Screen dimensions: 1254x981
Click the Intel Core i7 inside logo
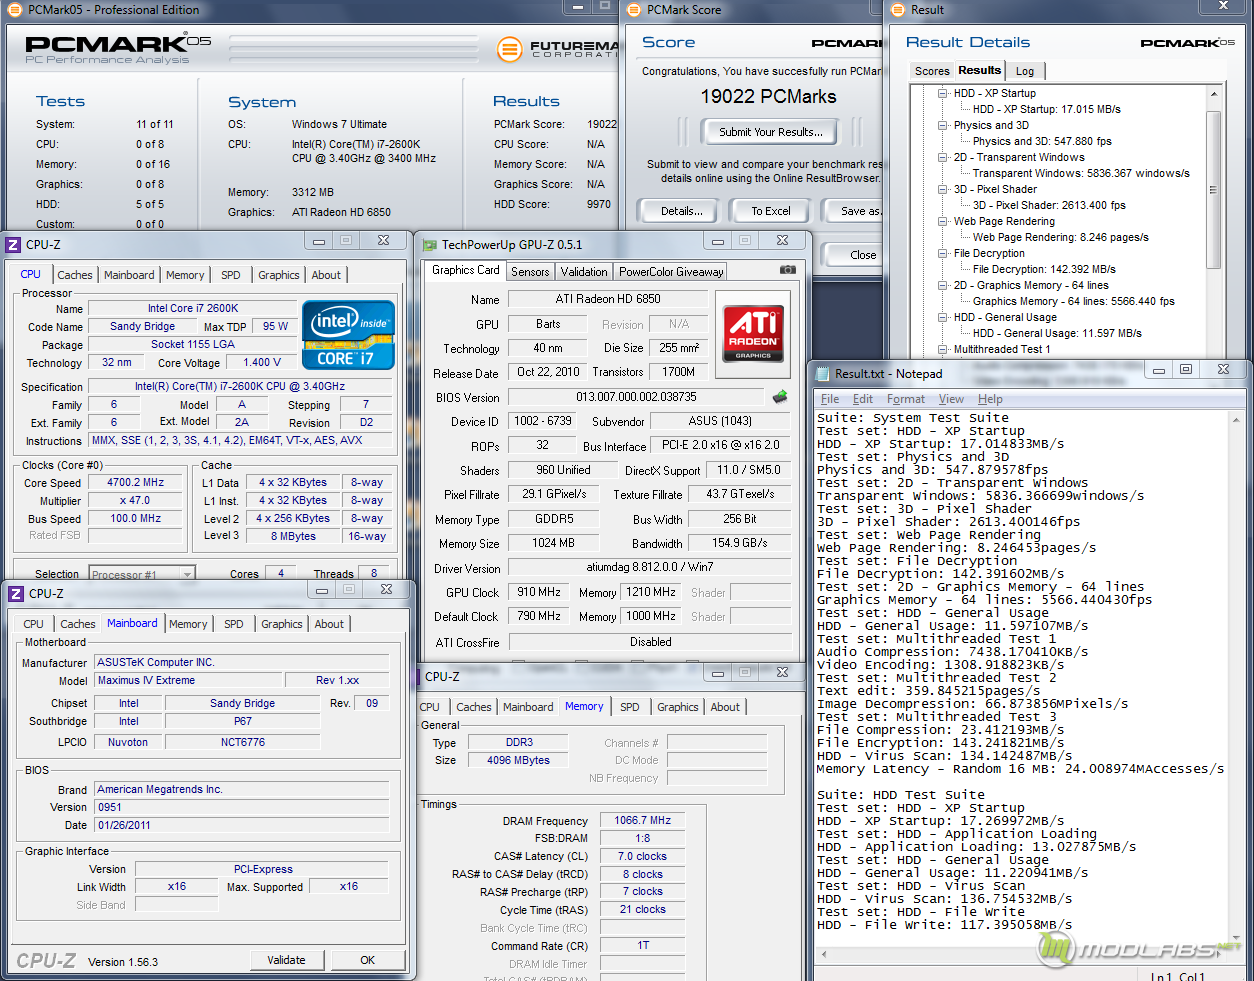point(349,335)
